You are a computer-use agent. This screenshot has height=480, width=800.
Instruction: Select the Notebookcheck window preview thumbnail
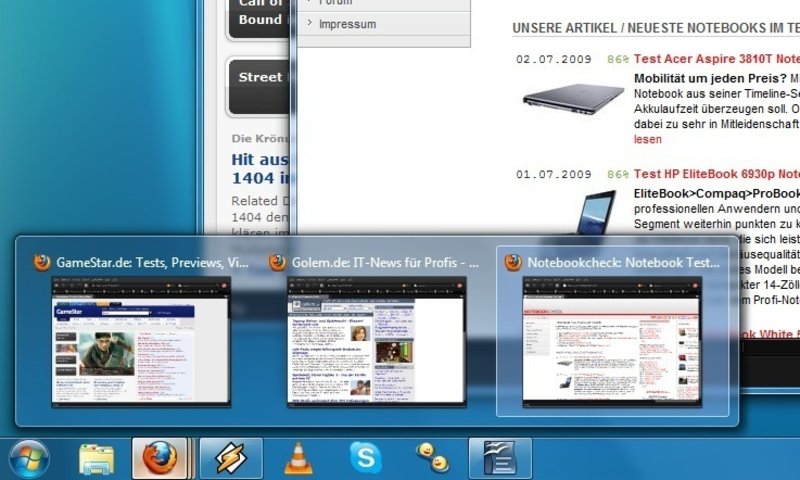tap(612, 342)
